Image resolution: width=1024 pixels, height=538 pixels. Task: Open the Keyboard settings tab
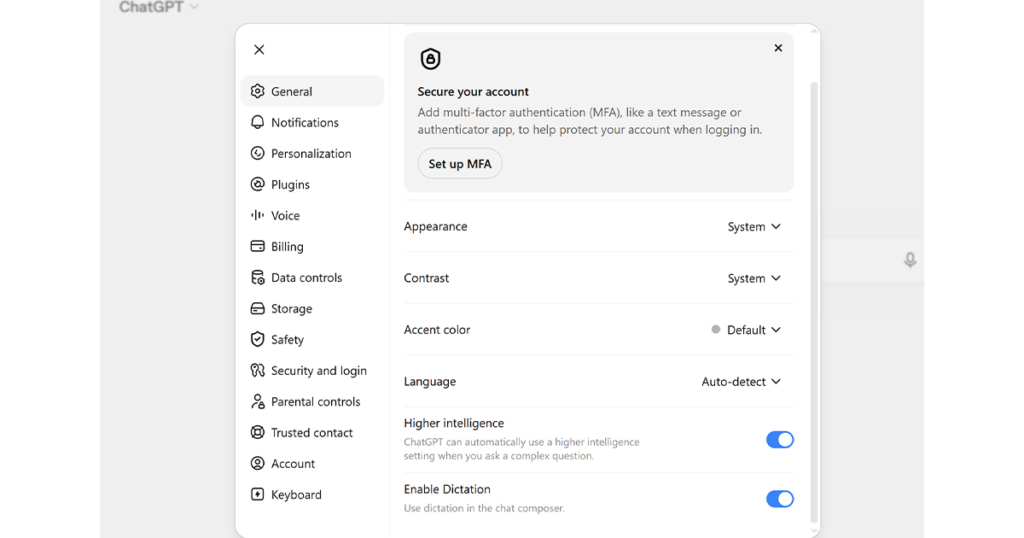(x=312, y=494)
